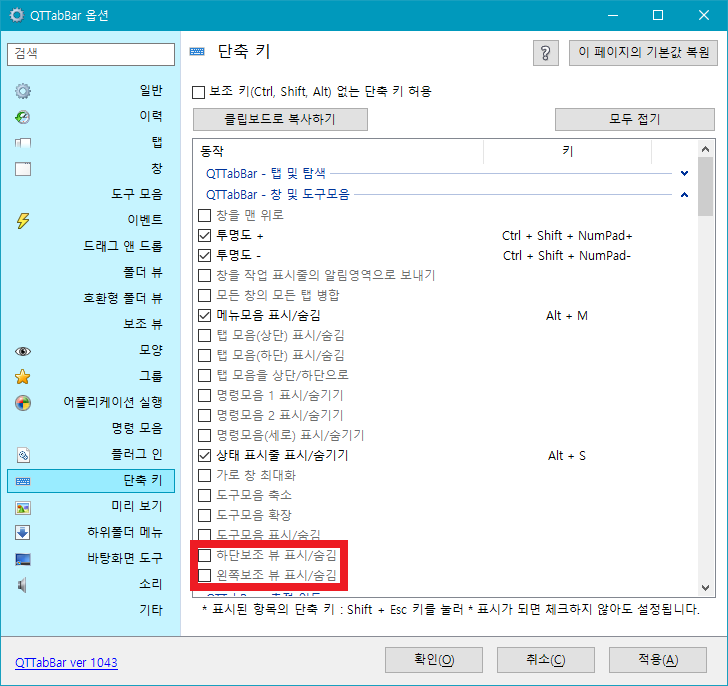Collapse QTTabBar - 창 및 도구모음 group chevron
This screenshot has height=686, width=728.
(x=684, y=194)
